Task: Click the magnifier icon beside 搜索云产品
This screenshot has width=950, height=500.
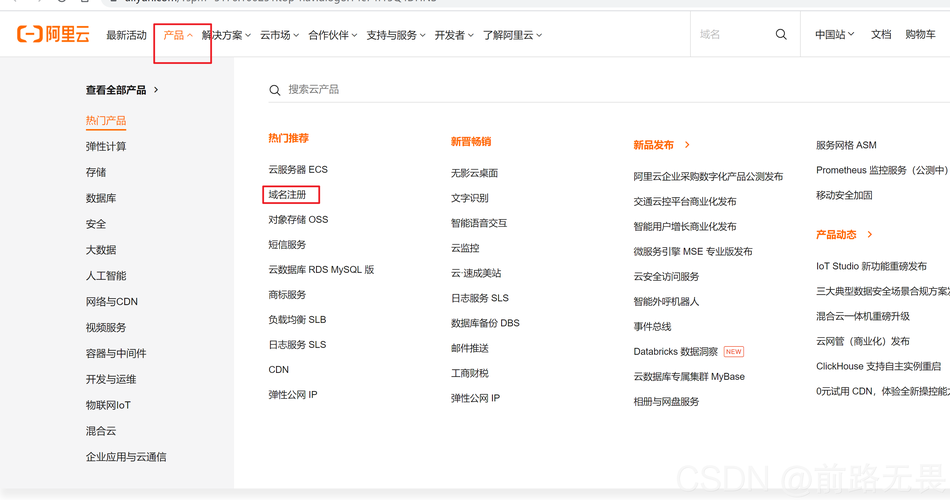Action: click(274, 90)
